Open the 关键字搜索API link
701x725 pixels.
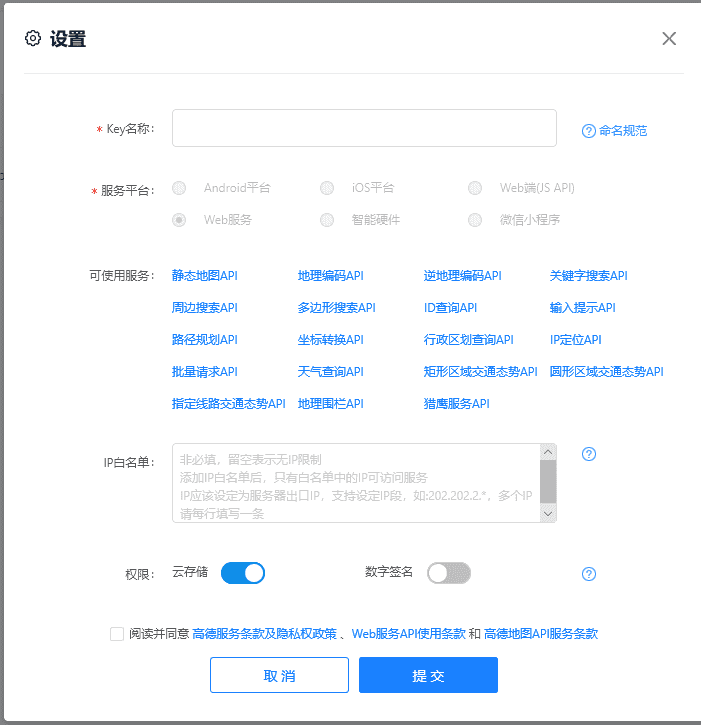(589, 276)
